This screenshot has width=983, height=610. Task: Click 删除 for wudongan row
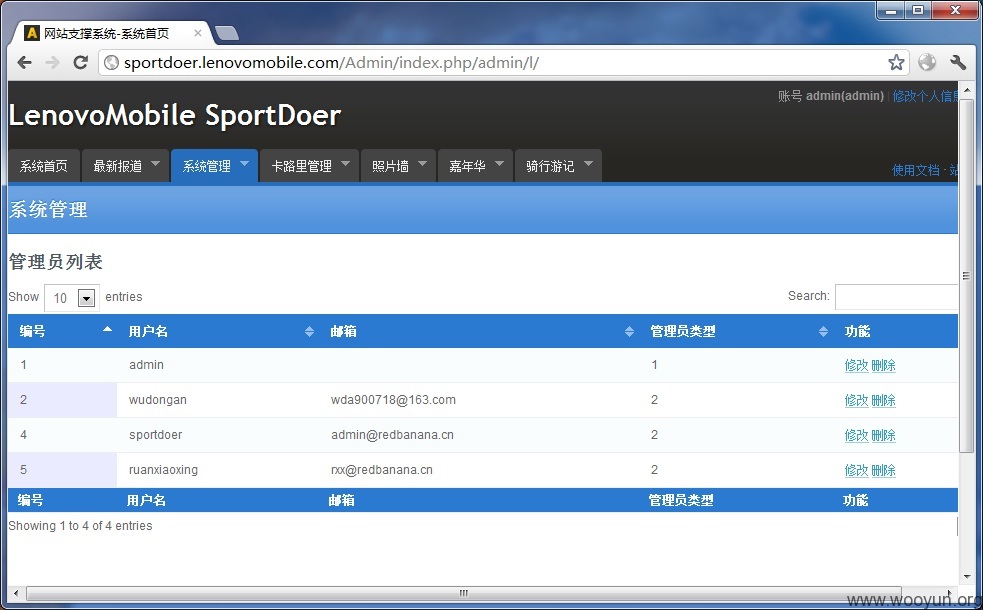point(883,401)
